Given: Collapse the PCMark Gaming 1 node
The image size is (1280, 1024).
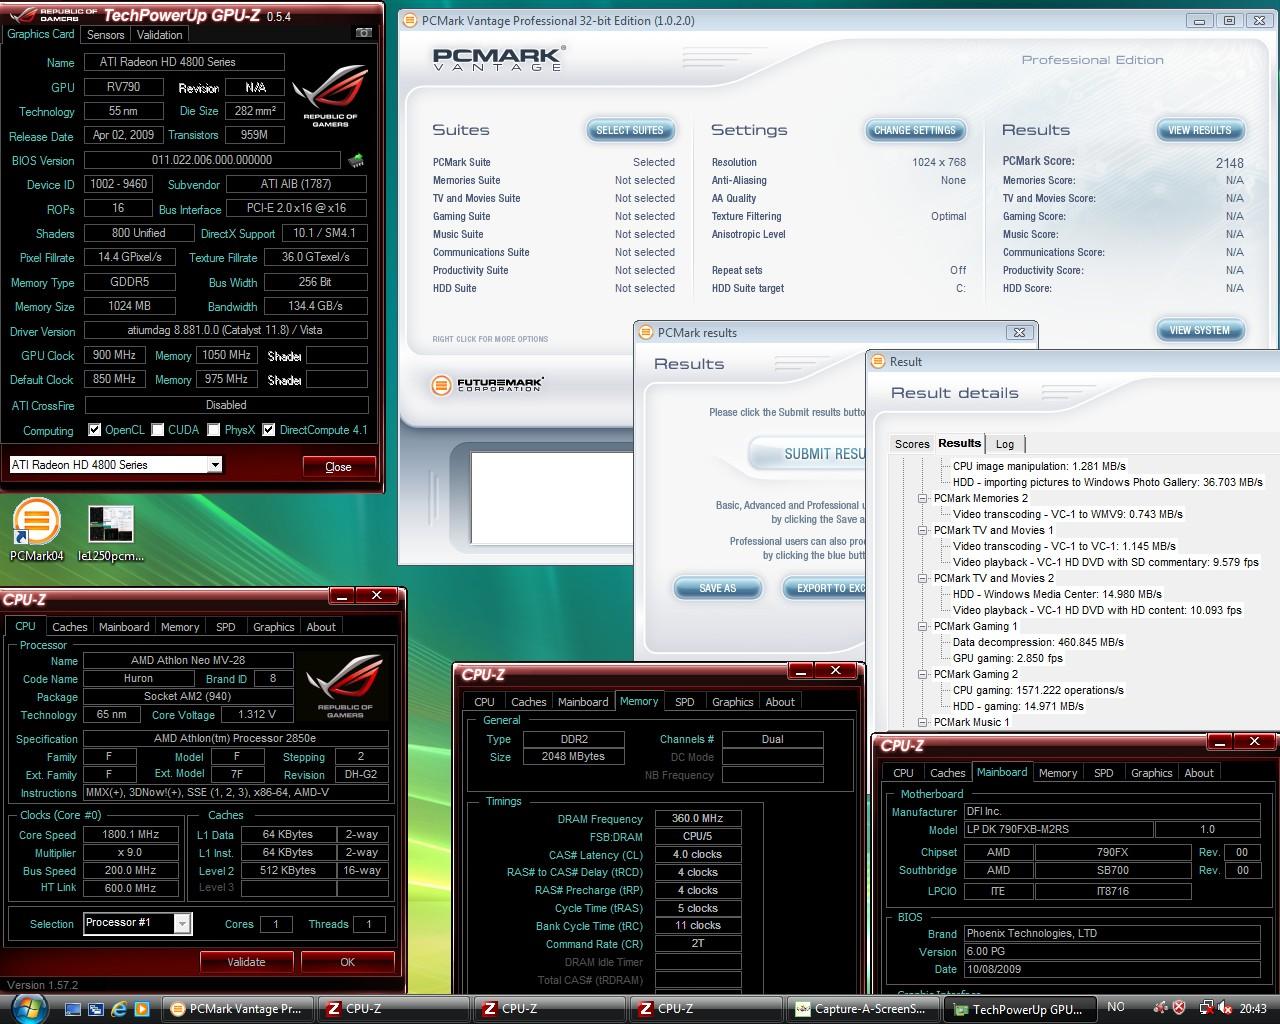Looking at the screenshot, I should [923, 626].
